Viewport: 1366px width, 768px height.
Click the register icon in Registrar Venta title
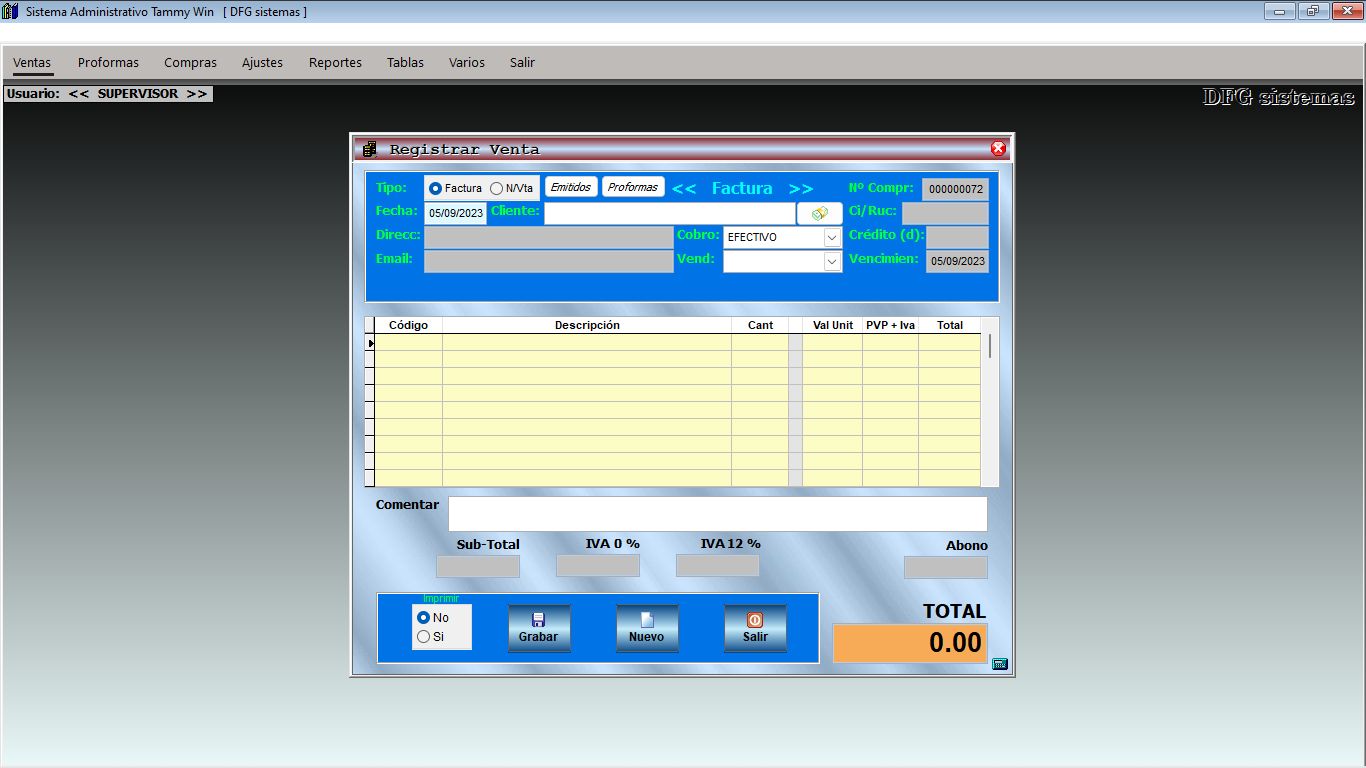(370, 149)
